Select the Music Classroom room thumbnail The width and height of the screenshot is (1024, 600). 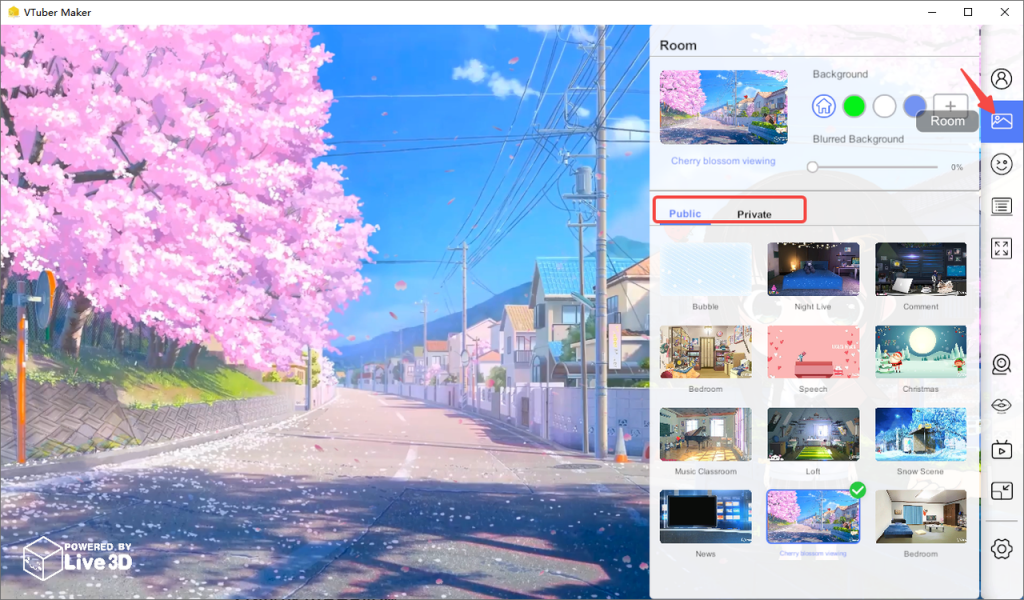[705, 434]
